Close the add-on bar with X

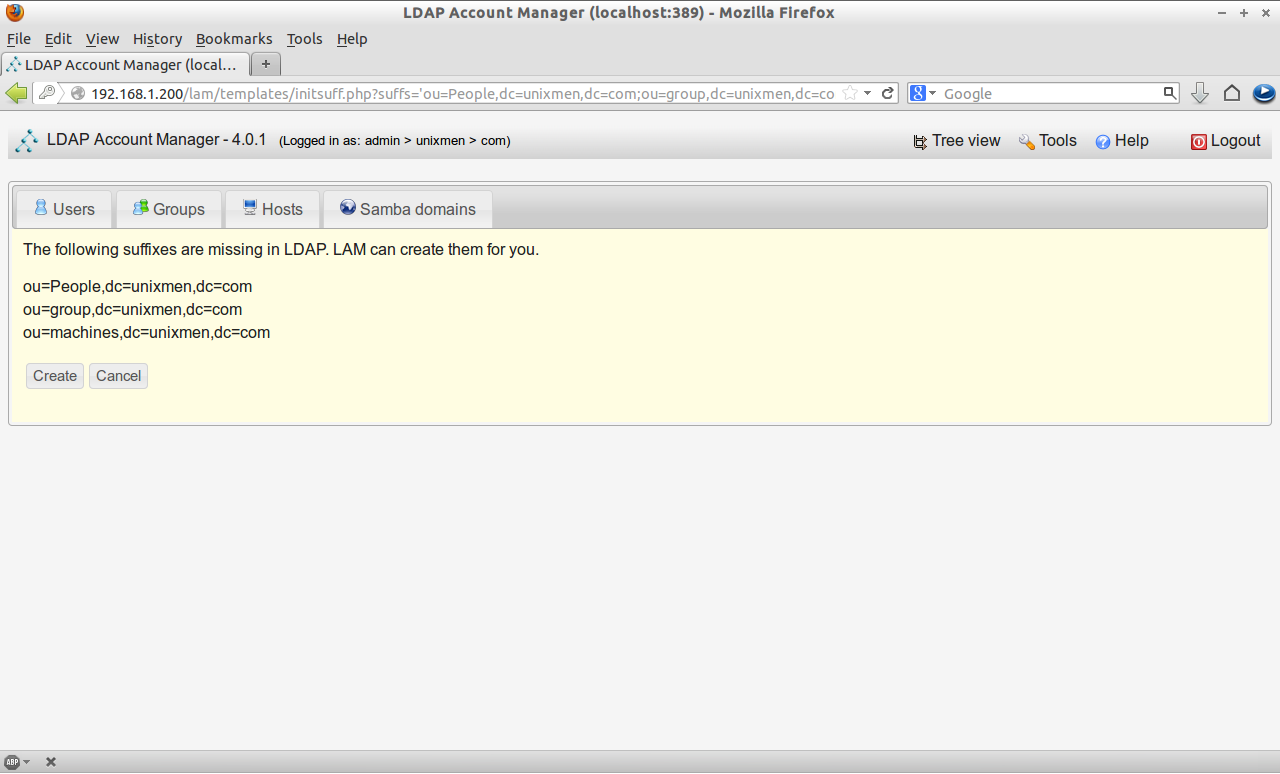coord(51,762)
